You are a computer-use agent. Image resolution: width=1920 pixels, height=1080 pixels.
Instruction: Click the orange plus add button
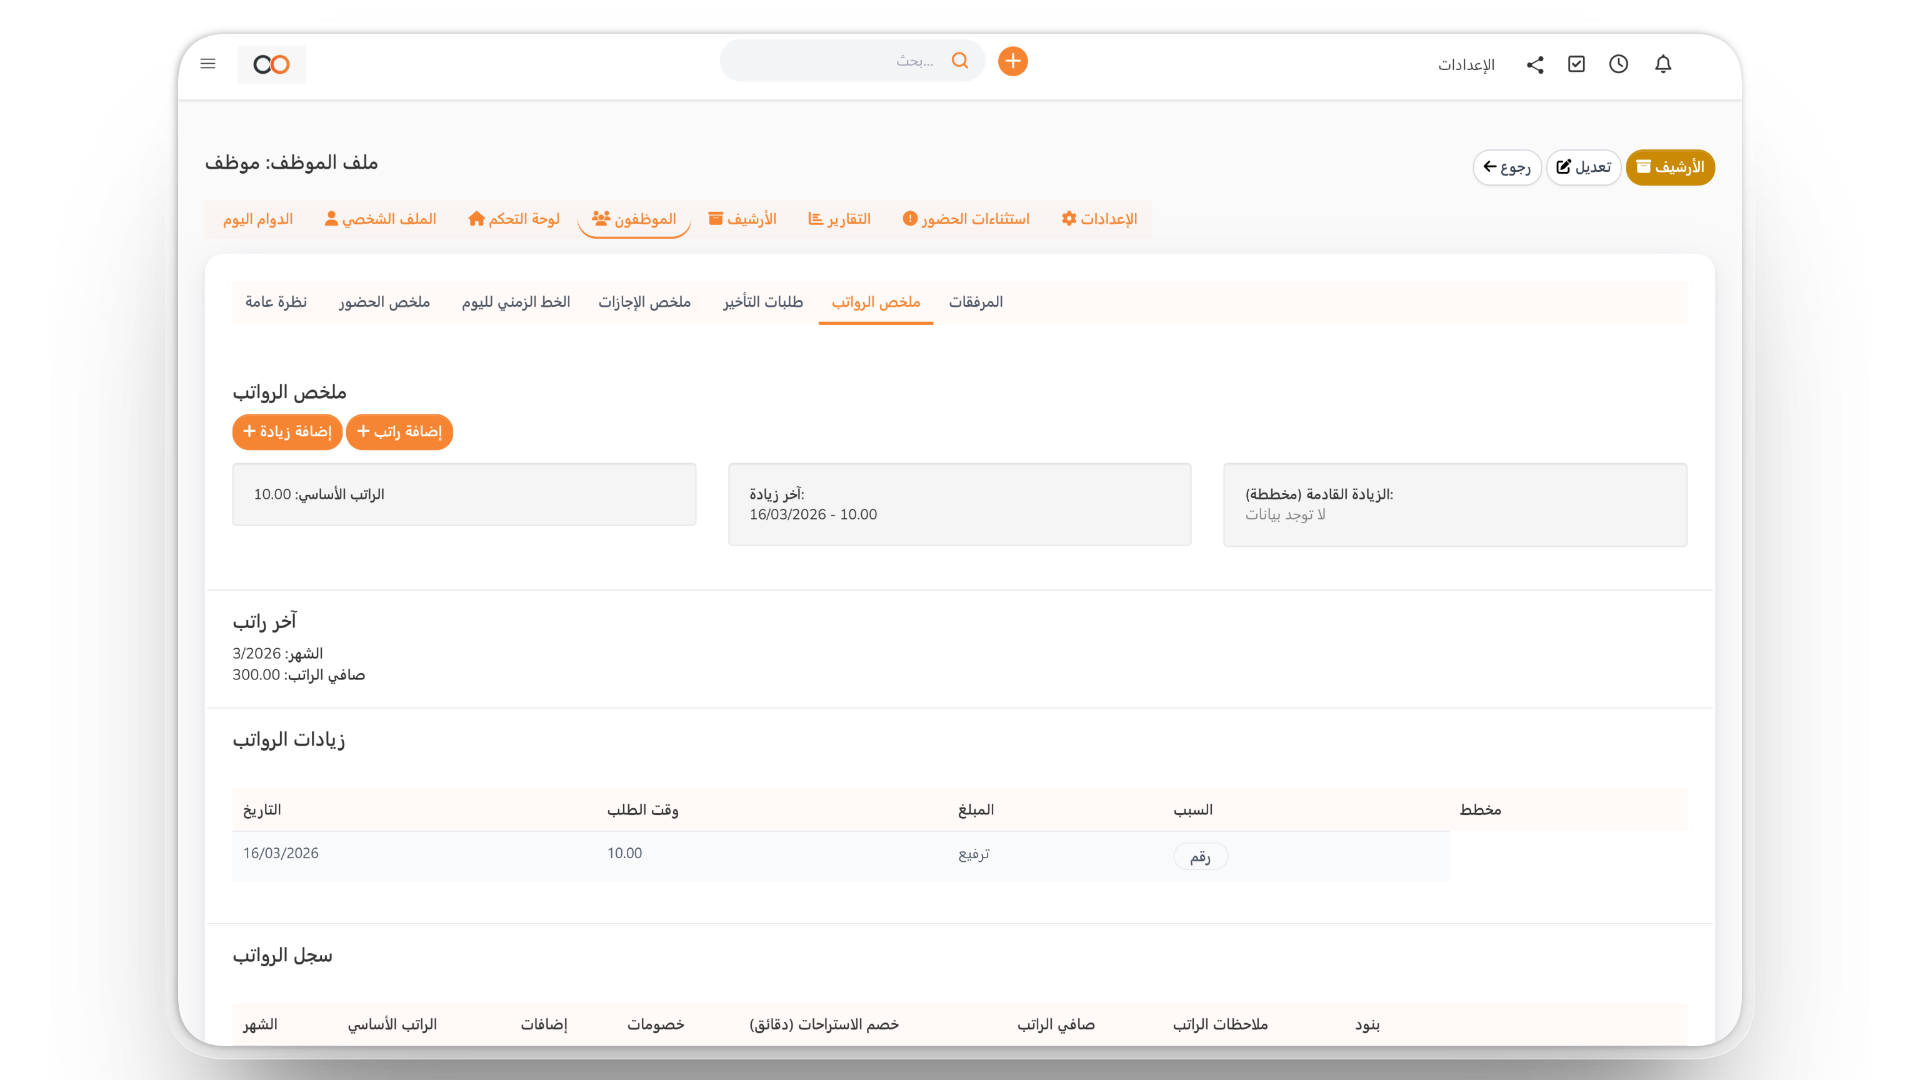[1012, 62]
